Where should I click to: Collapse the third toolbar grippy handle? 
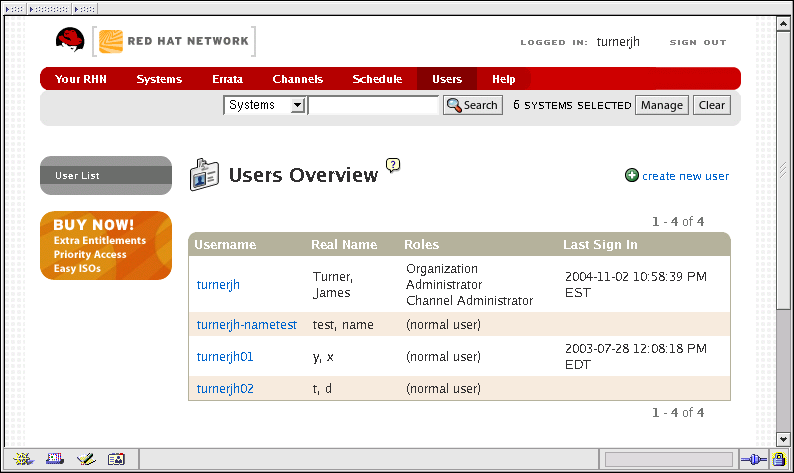point(85,9)
